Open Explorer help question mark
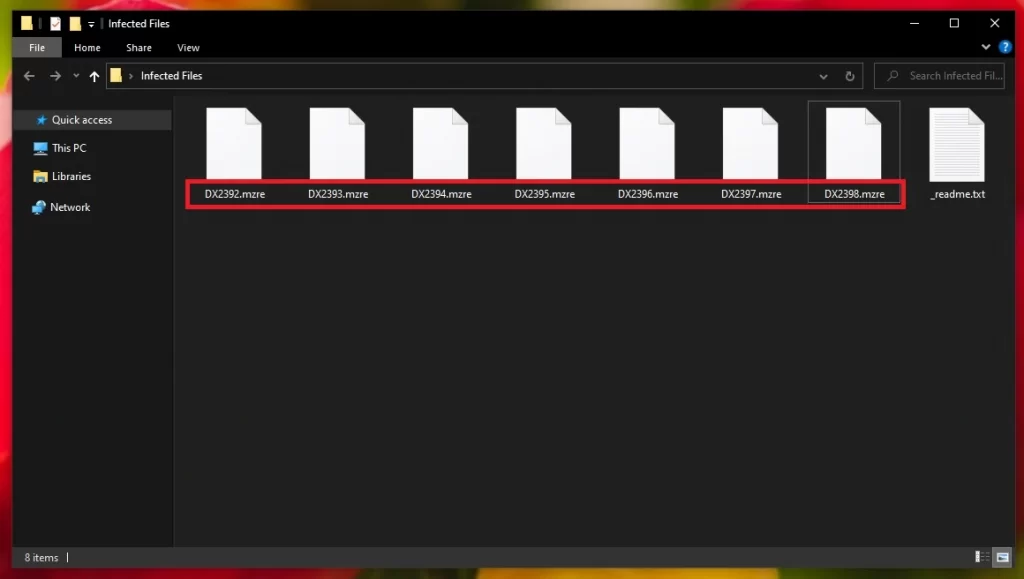The image size is (1024, 579). 1005,47
